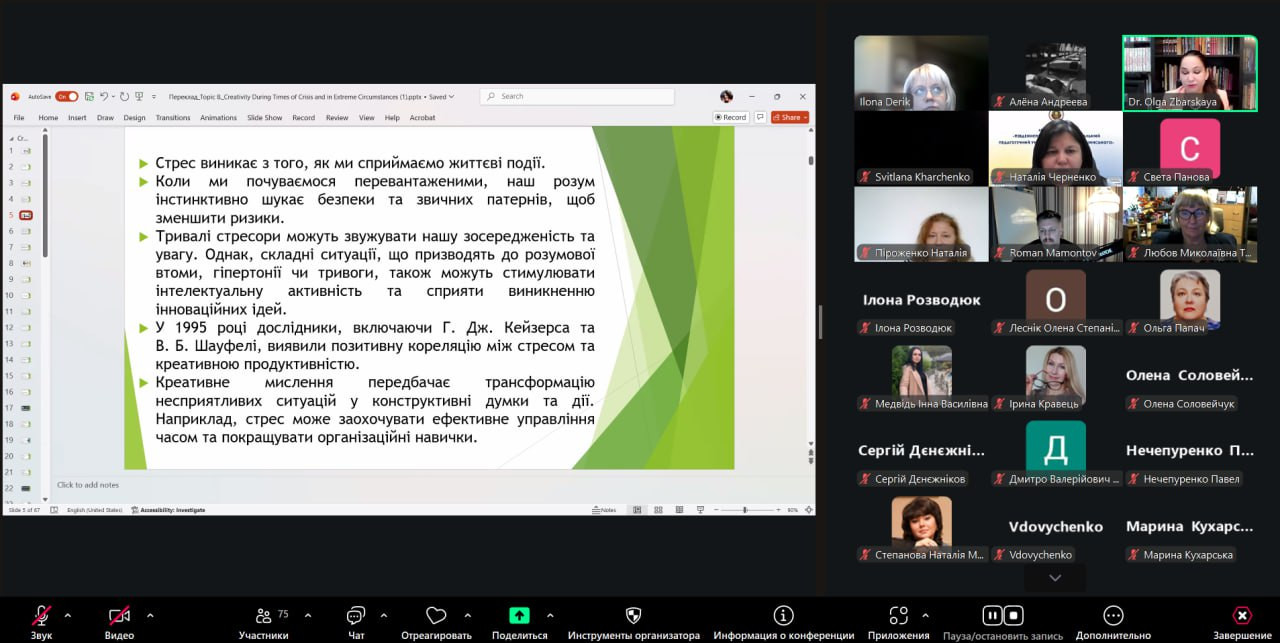
Task: Open Customize Quick Access Toolbar dropdown
Action: (x=153, y=97)
